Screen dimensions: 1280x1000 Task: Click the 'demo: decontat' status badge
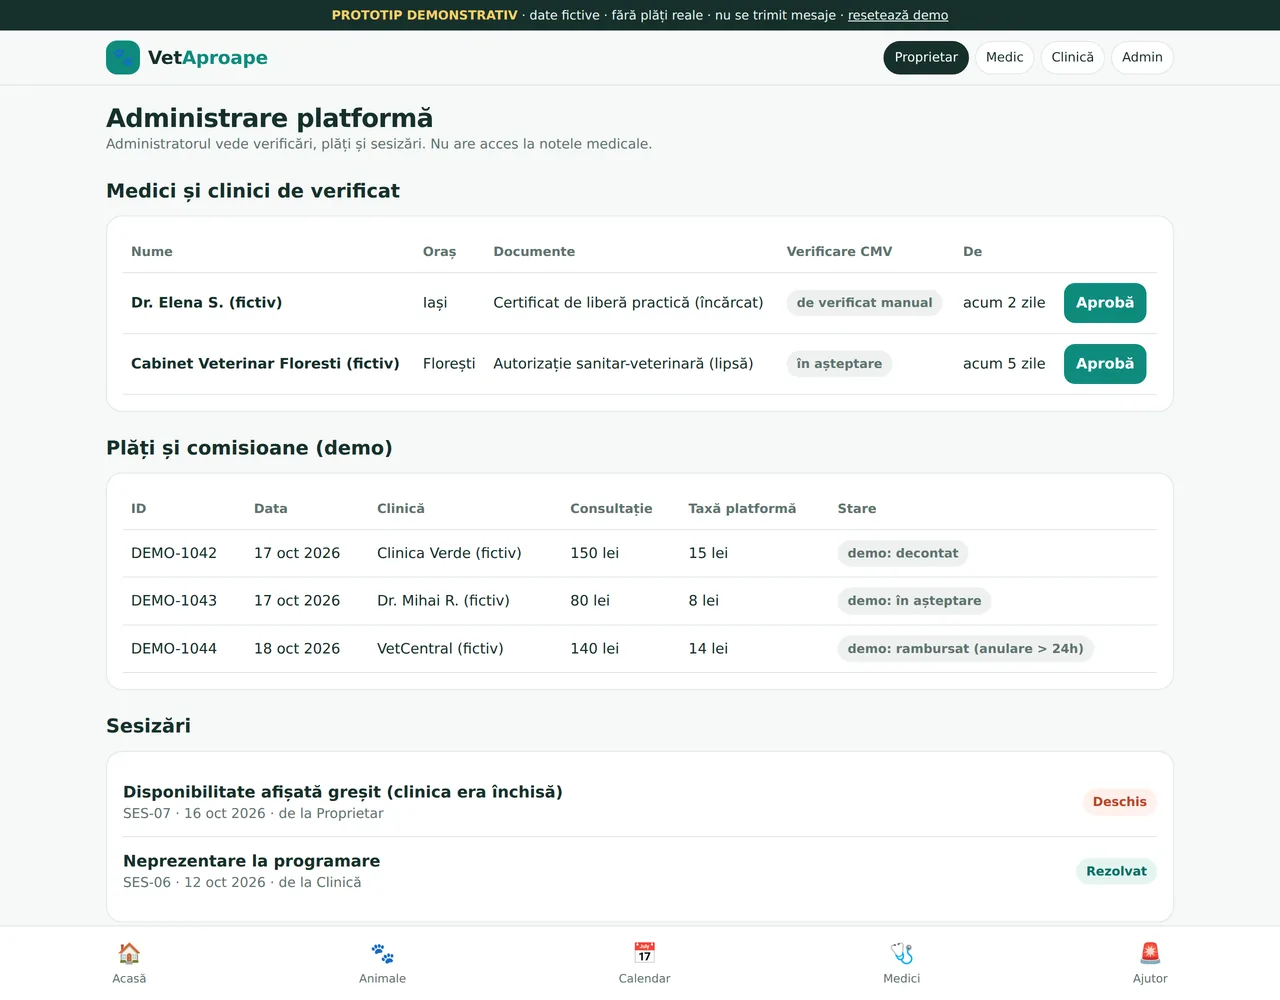tap(903, 553)
